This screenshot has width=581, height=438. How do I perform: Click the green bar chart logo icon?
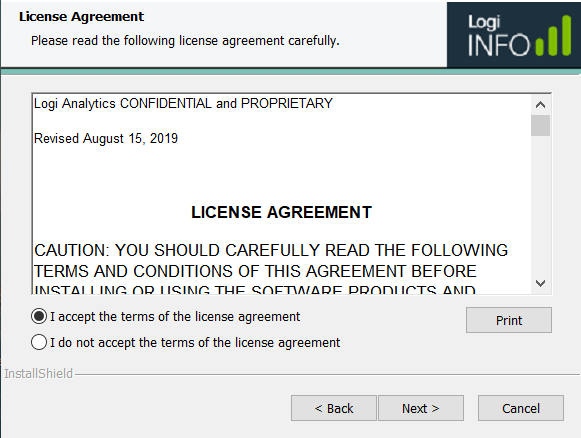coord(553,36)
